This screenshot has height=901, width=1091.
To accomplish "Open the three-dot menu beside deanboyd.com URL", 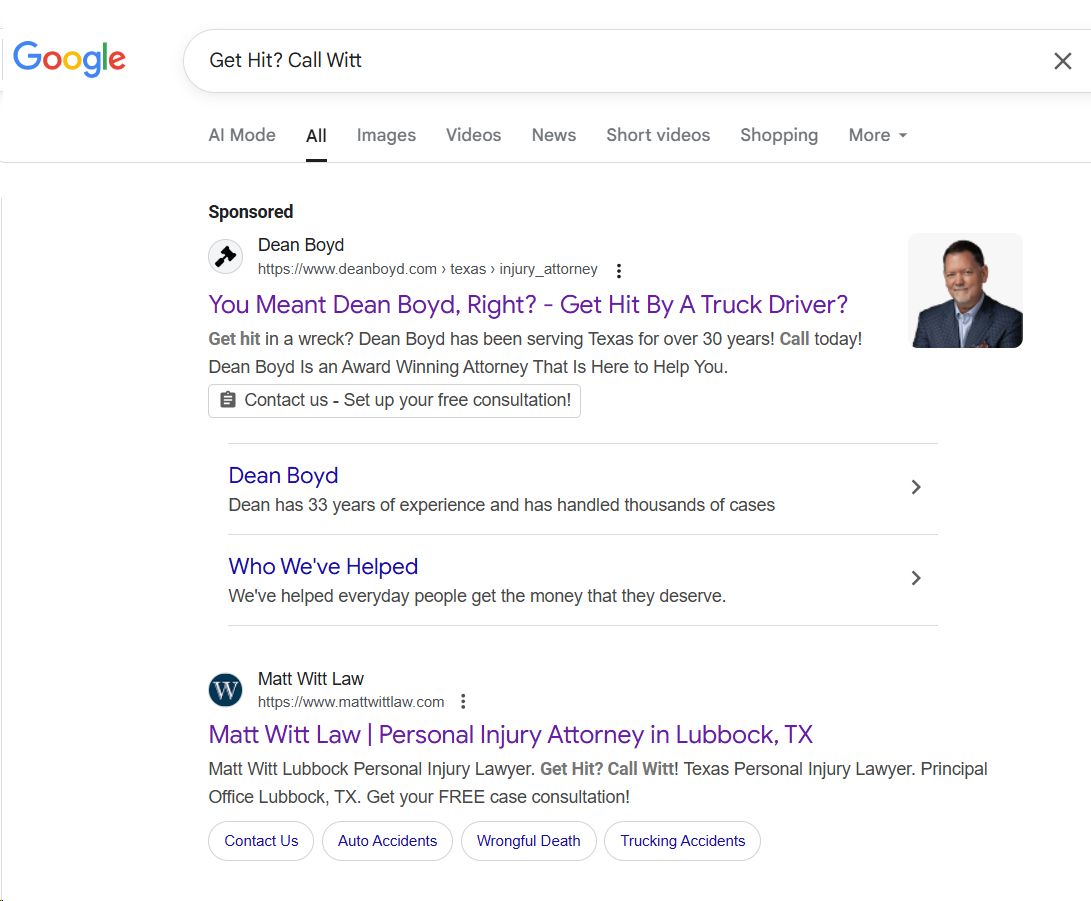I will [619, 271].
